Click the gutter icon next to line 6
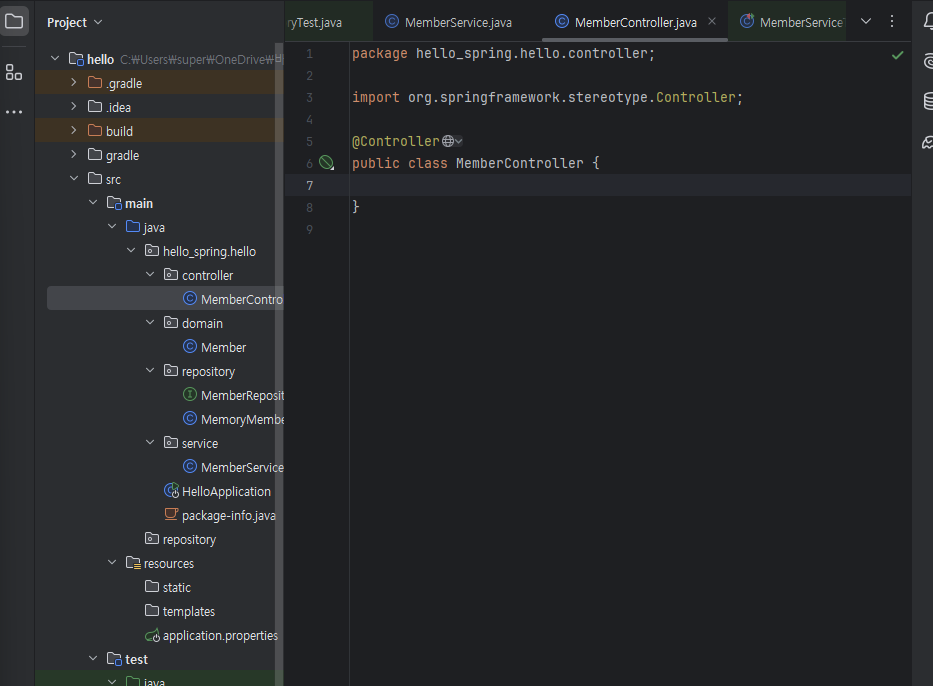Viewport: 933px width, 686px height. (x=327, y=162)
